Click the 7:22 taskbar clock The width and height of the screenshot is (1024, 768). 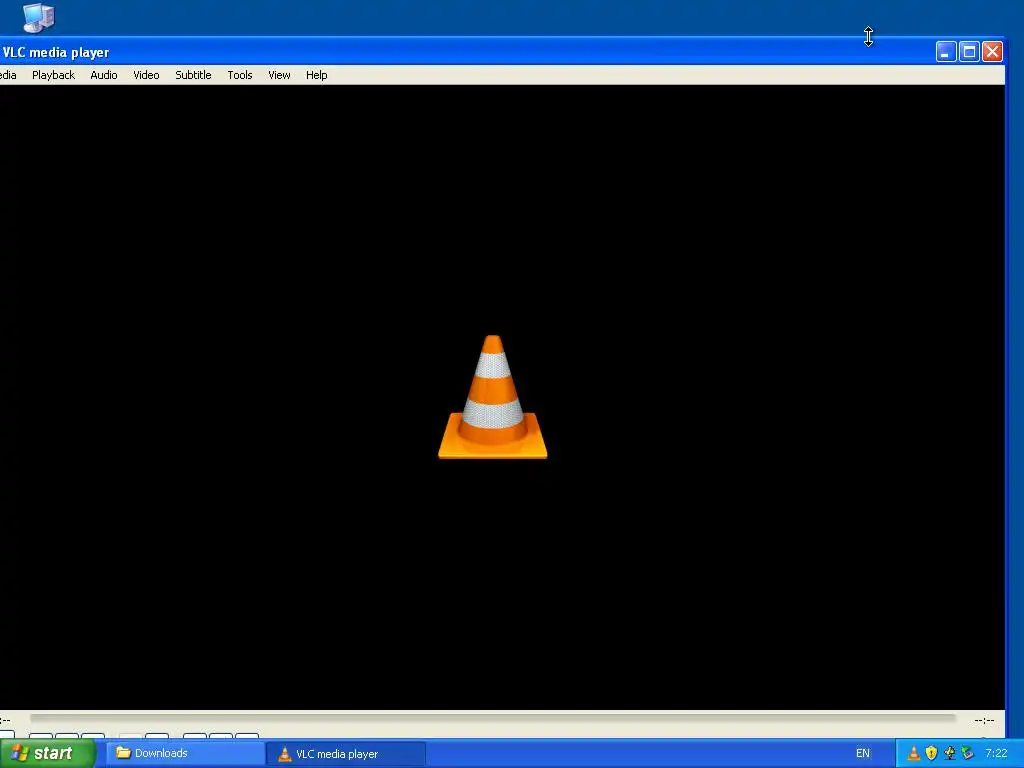[996, 753]
